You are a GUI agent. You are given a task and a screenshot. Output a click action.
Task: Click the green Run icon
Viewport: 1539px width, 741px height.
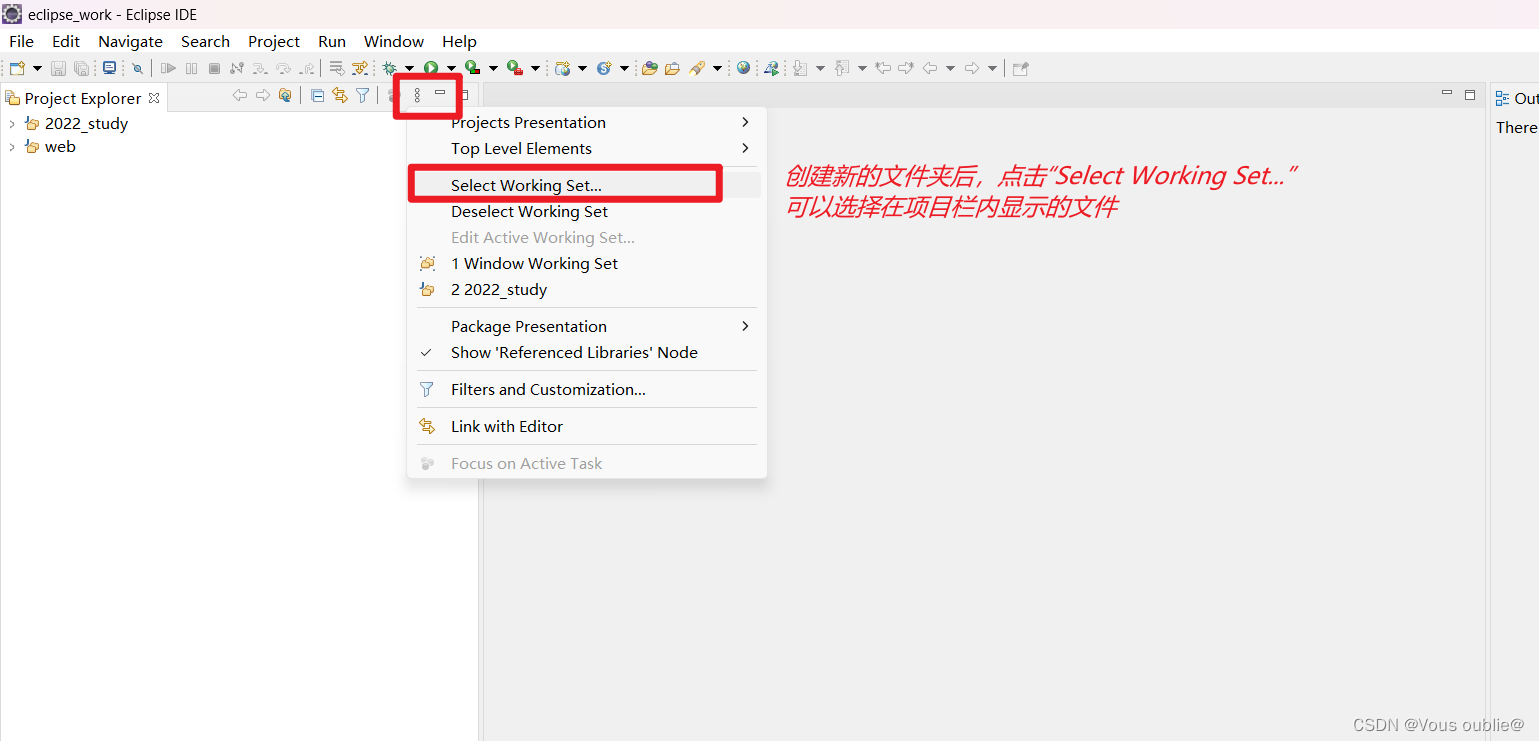point(431,68)
